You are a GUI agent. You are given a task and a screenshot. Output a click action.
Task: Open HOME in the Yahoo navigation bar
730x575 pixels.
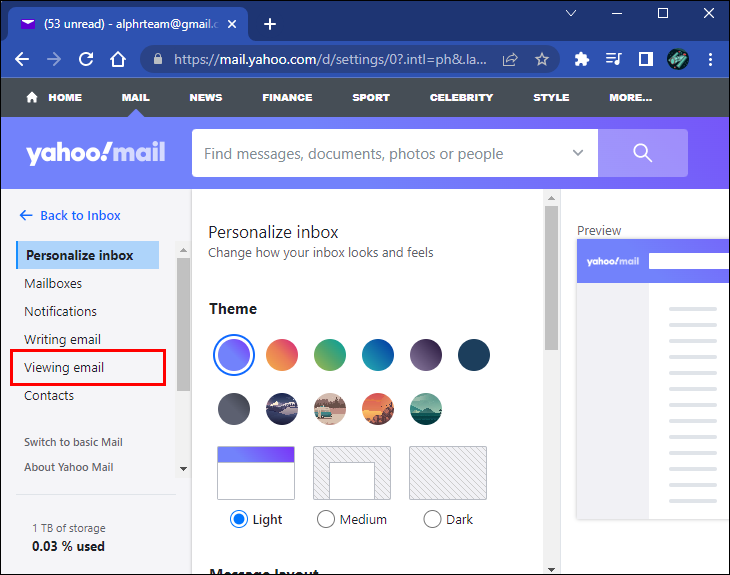pyautogui.click(x=65, y=97)
